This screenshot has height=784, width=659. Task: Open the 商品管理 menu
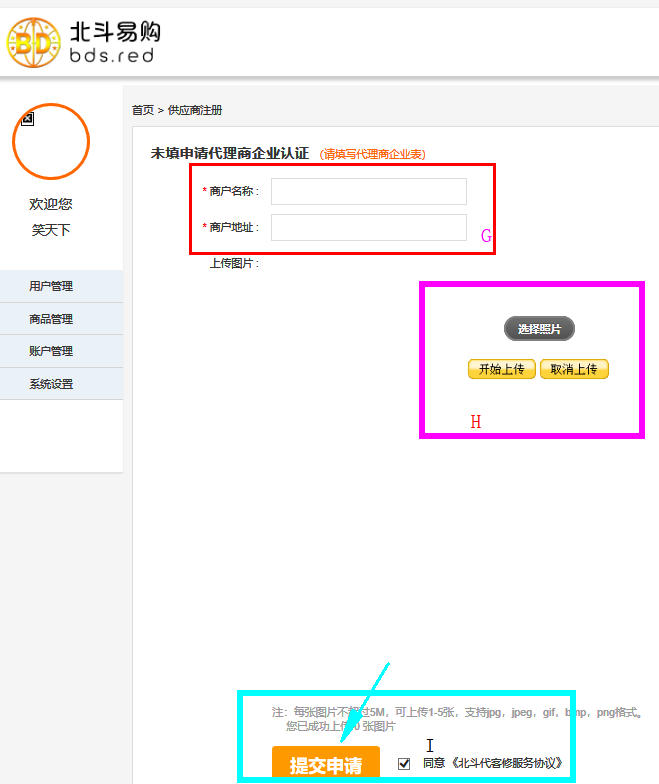coord(51,319)
